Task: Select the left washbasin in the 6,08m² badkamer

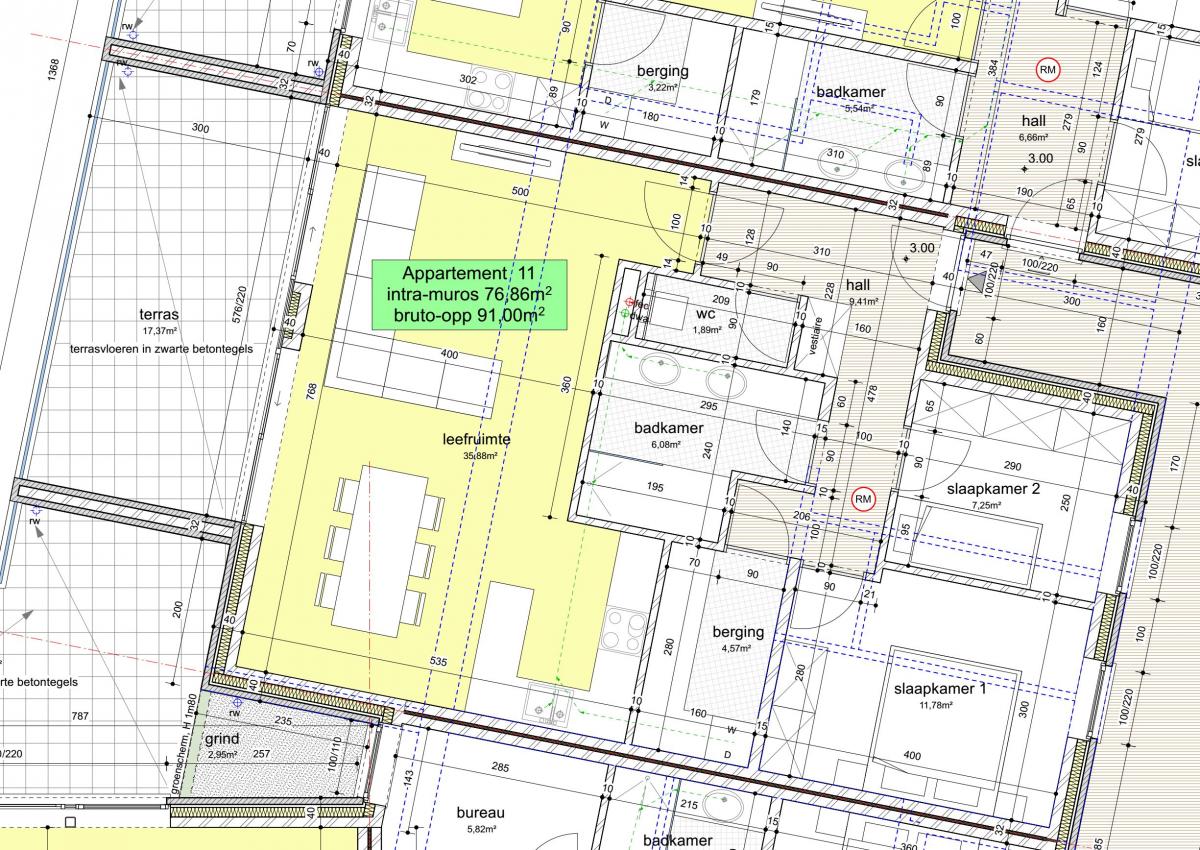Action: [657, 372]
